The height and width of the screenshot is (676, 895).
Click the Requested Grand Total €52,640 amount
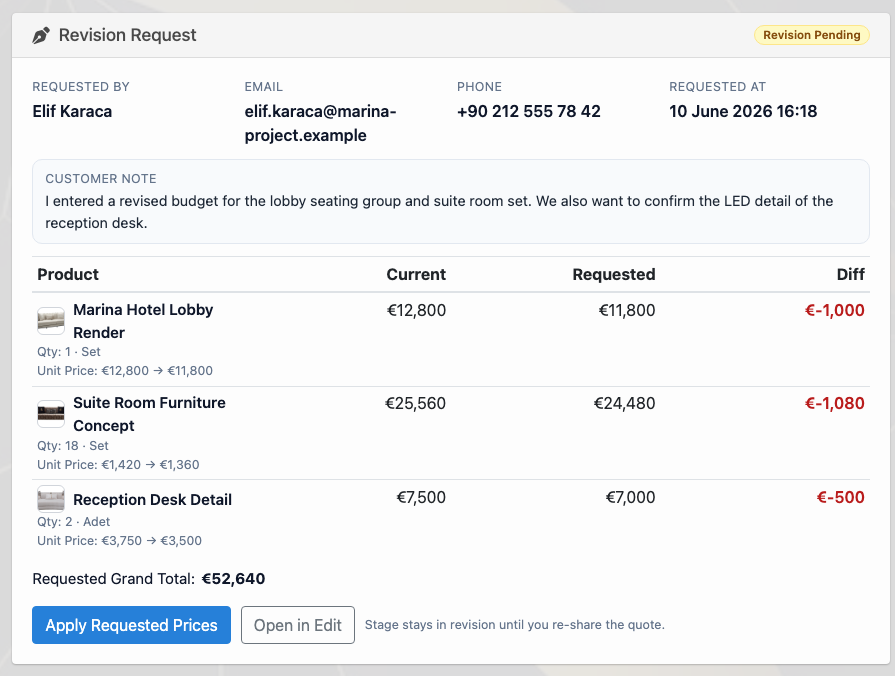tap(233, 578)
